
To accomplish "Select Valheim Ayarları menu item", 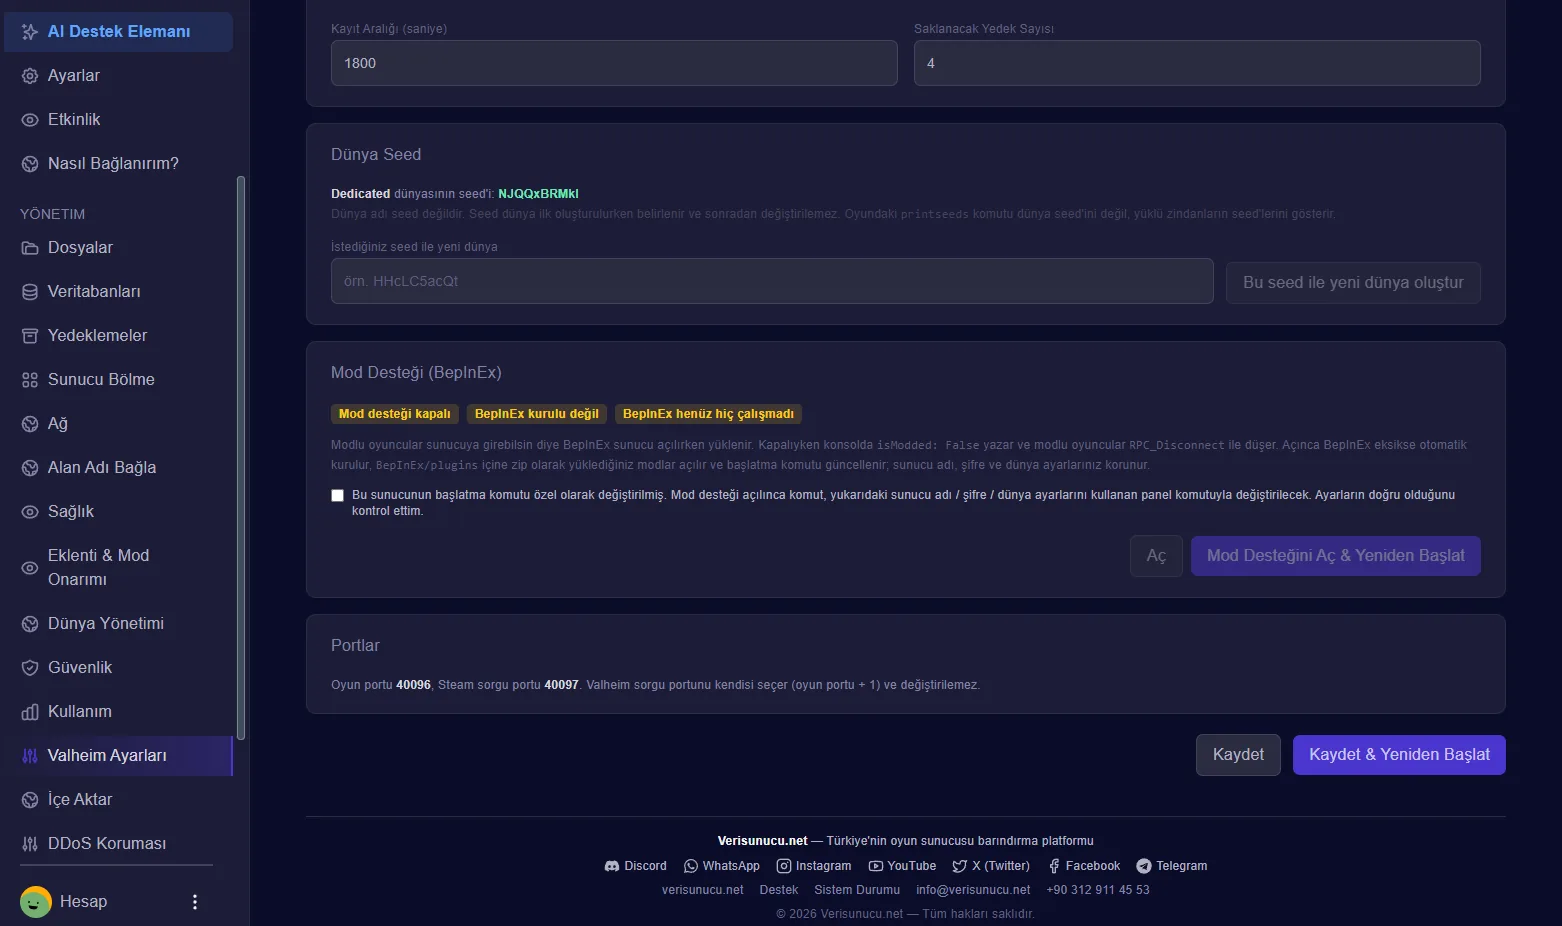I will pos(118,756).
